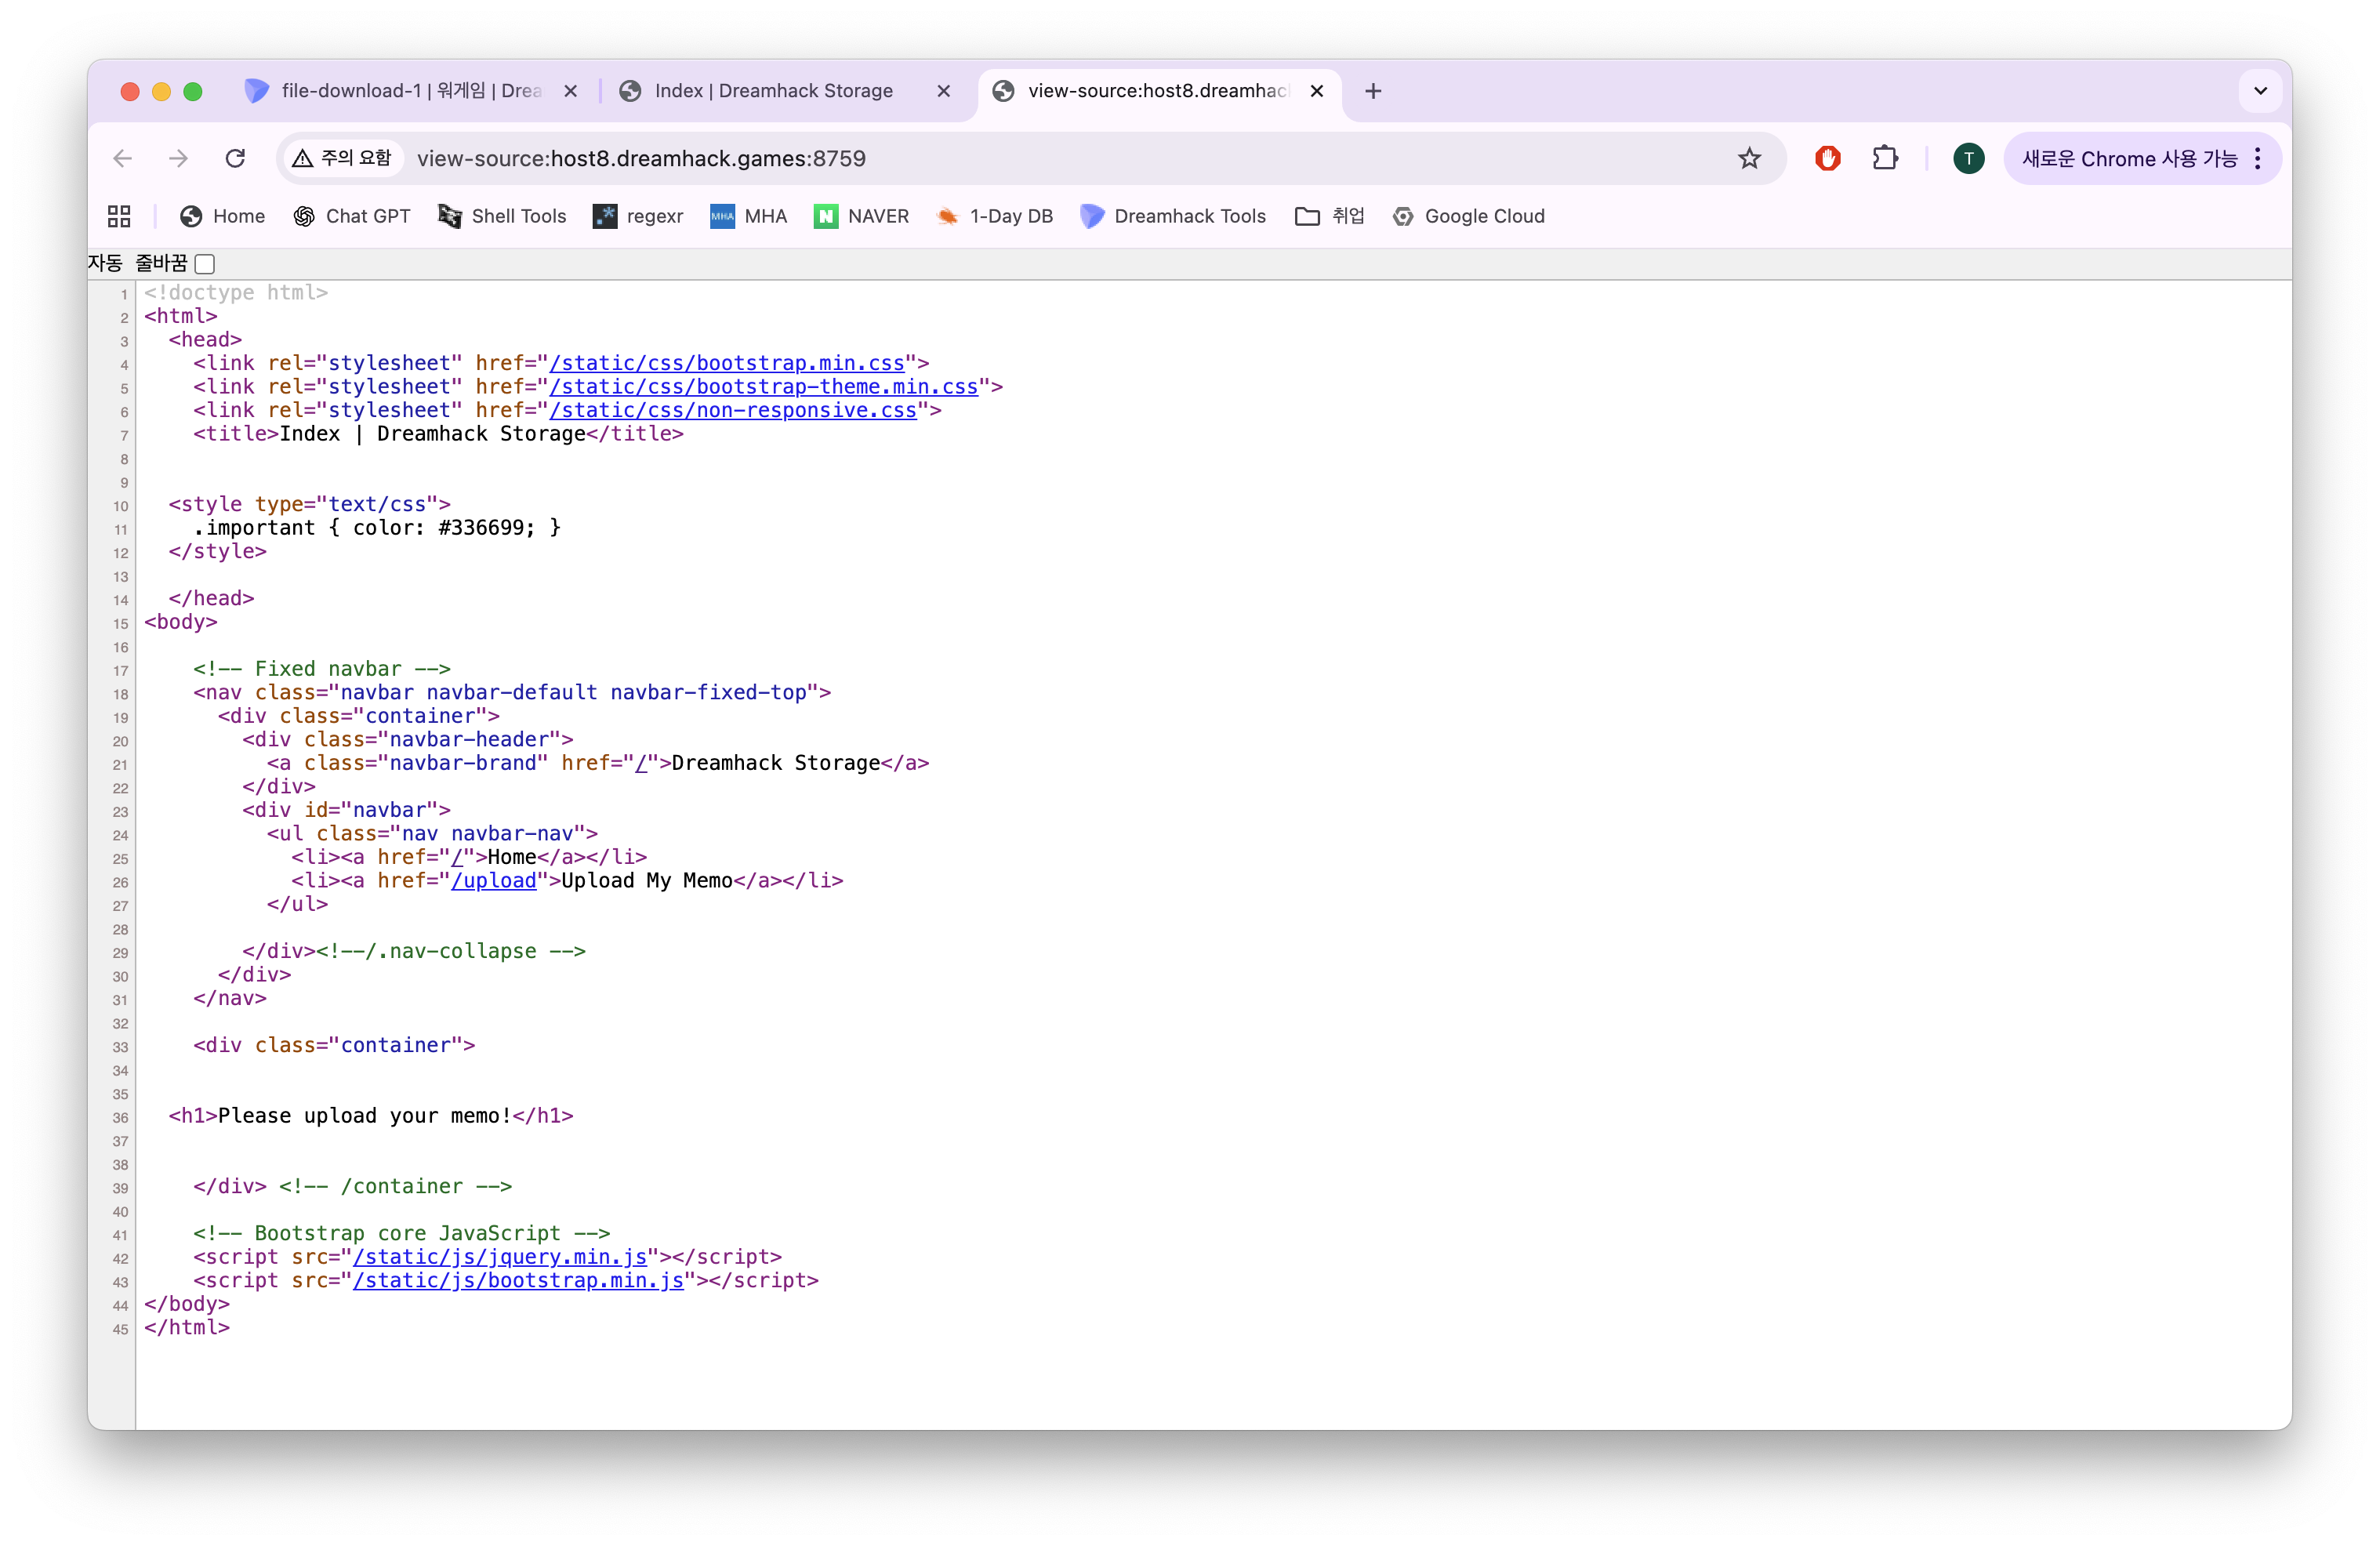Expand the tab search dropdown chevron

2259,91
